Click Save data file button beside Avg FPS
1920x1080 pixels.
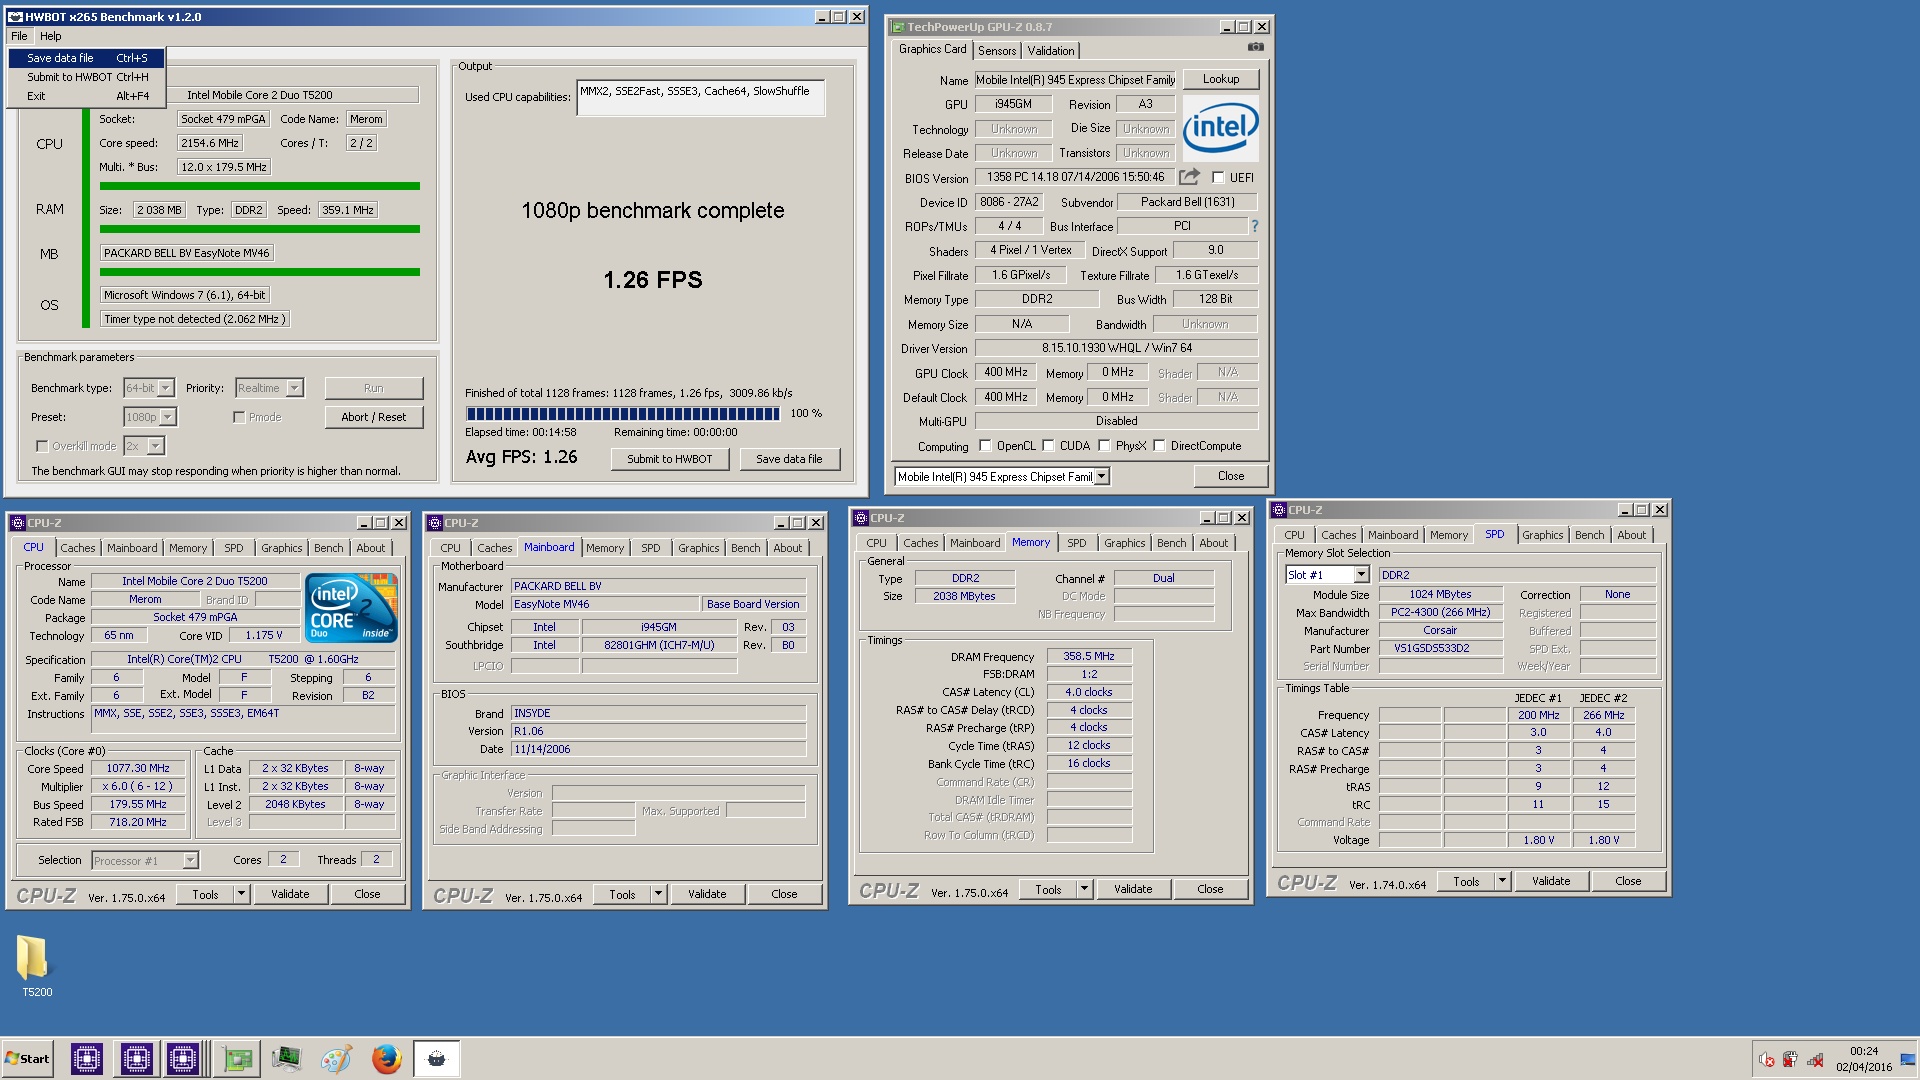tap(790, 459)
